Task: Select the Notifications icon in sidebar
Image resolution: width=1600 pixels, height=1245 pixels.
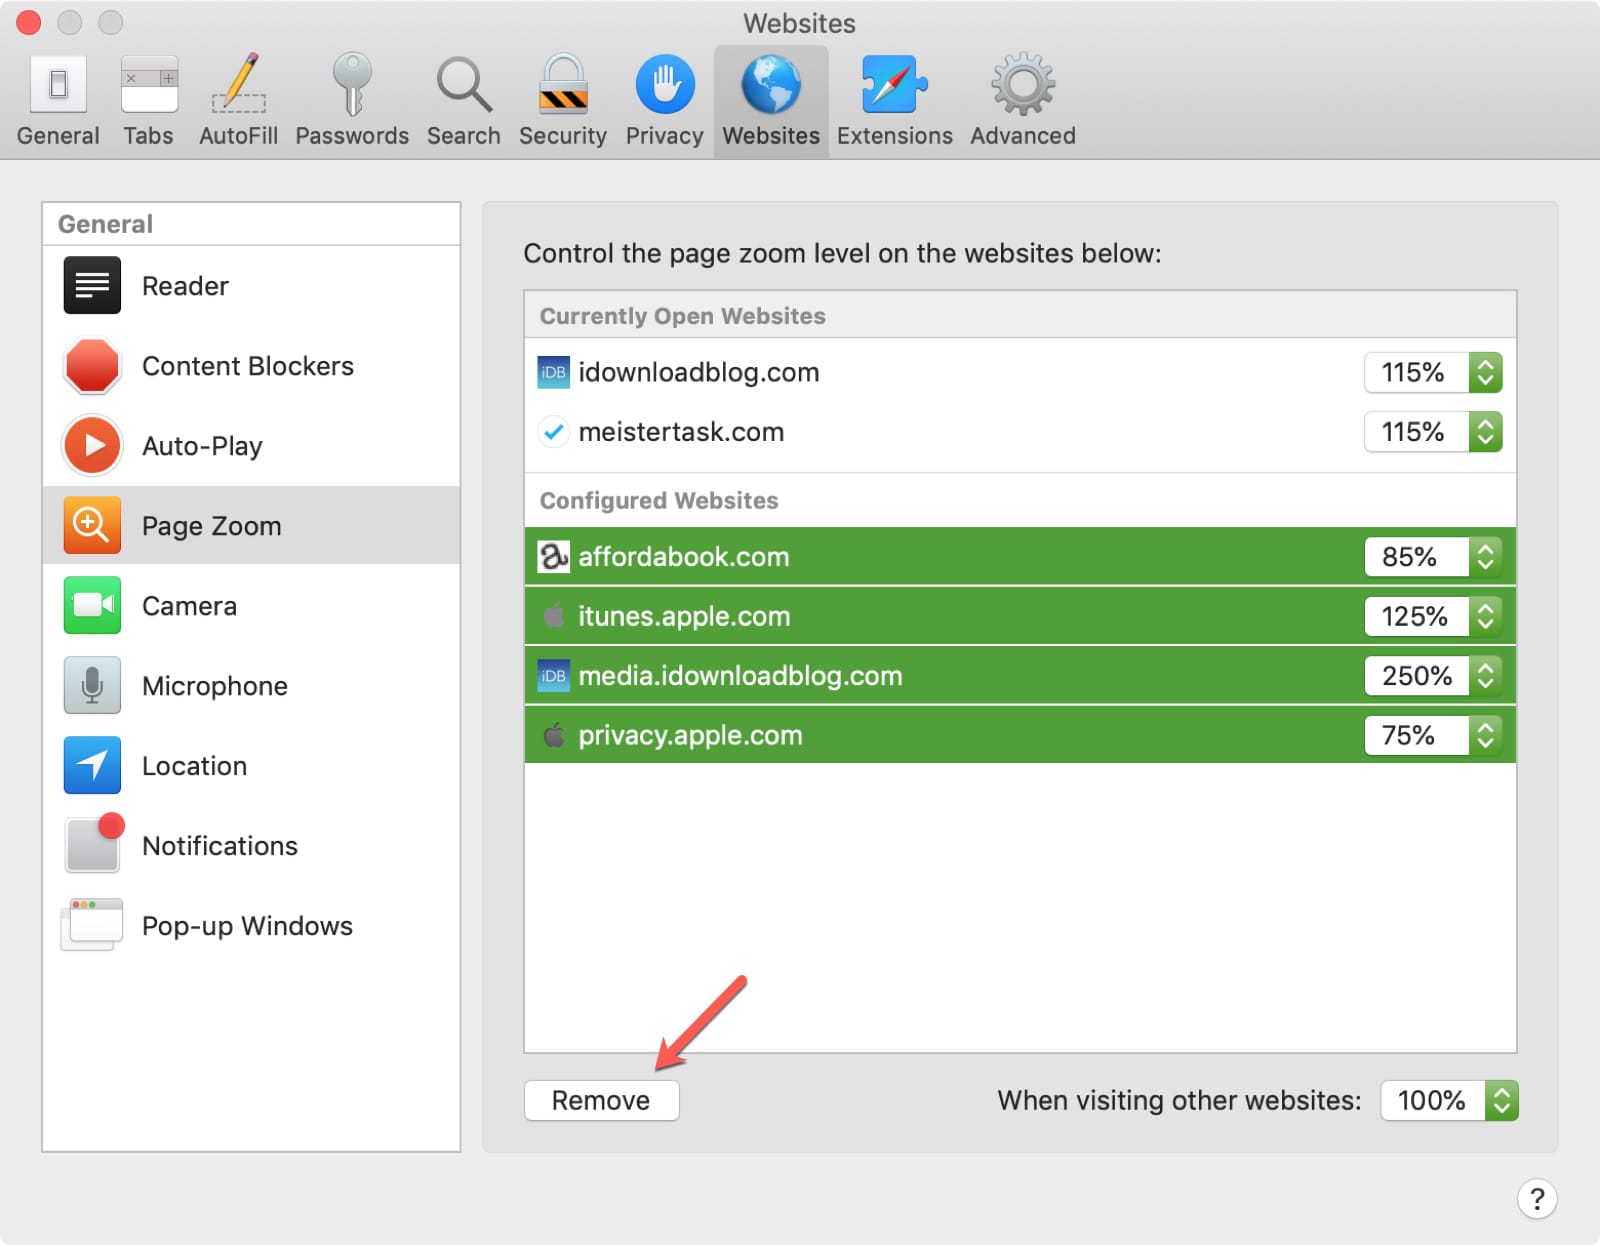Action: click(x=94, y=842)
